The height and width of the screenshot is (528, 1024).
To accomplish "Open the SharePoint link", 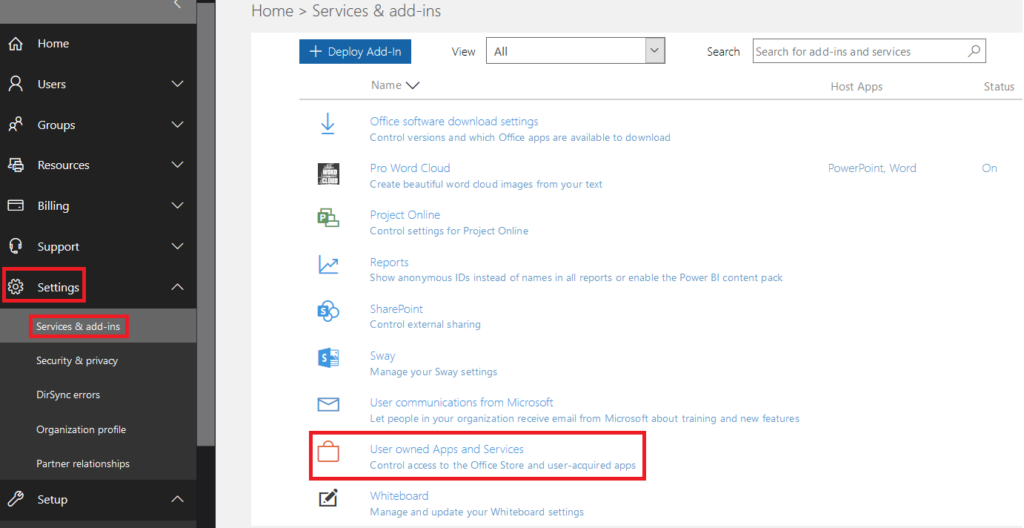I will [x=396, y=309].
